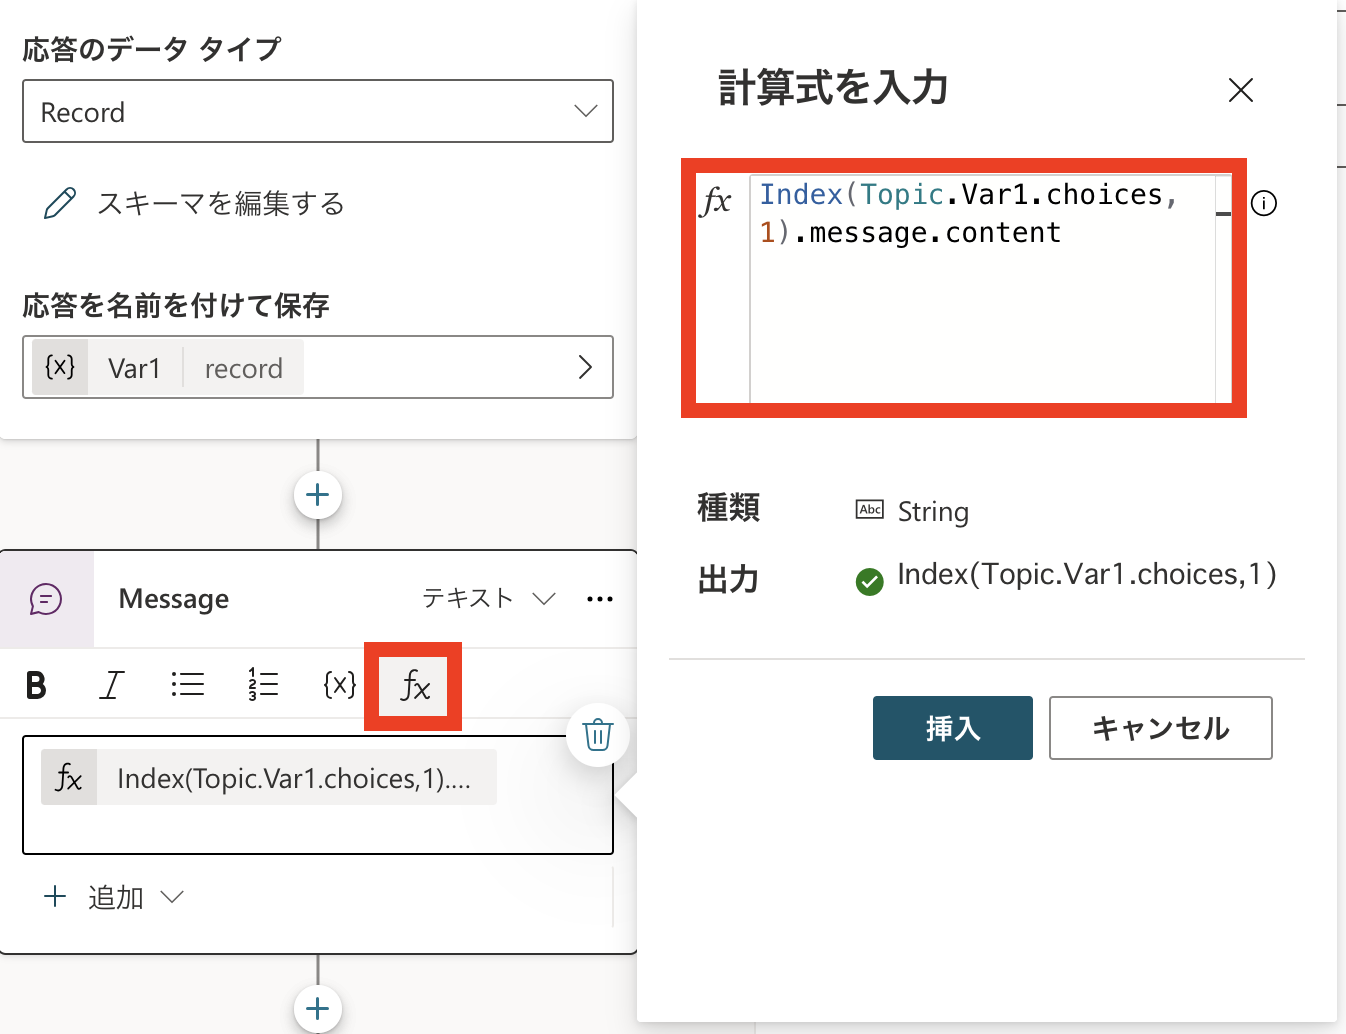Delete the message content with the trash icon
This screenshot has width=1346, height=1034.
pyautogui.click(x=597, y=735)
